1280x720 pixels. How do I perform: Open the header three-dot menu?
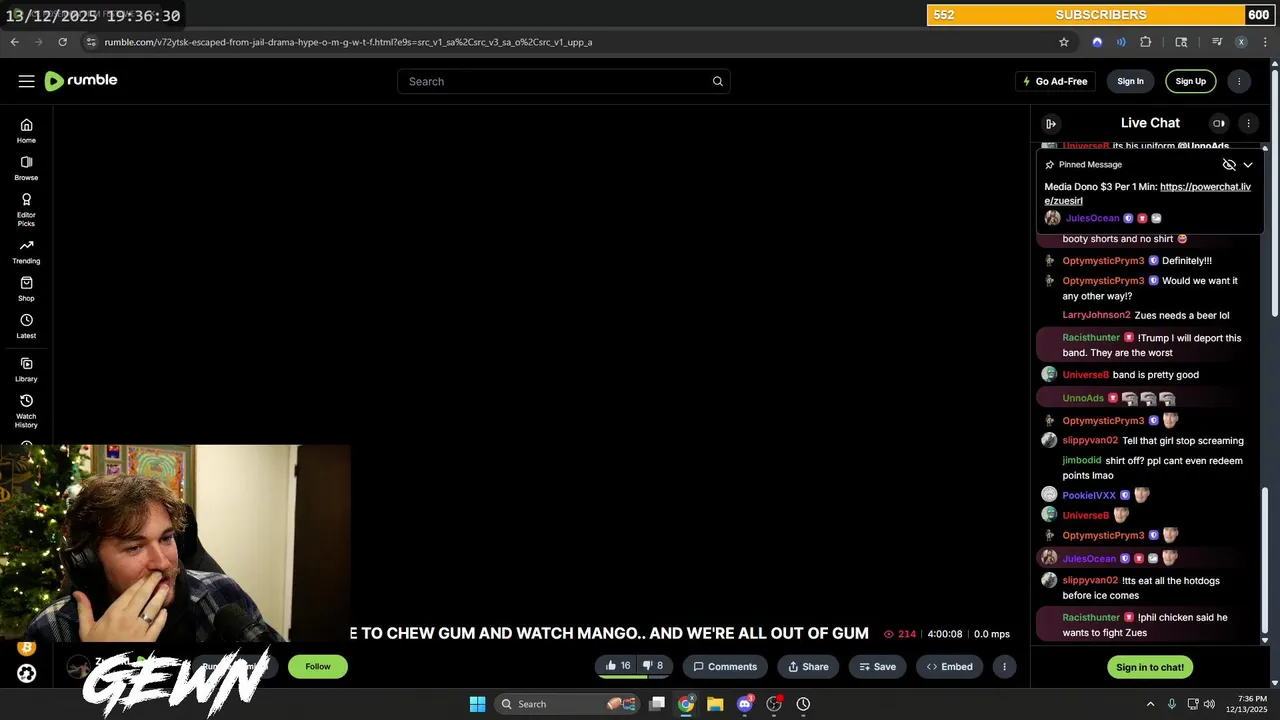tap(1239, 81)
